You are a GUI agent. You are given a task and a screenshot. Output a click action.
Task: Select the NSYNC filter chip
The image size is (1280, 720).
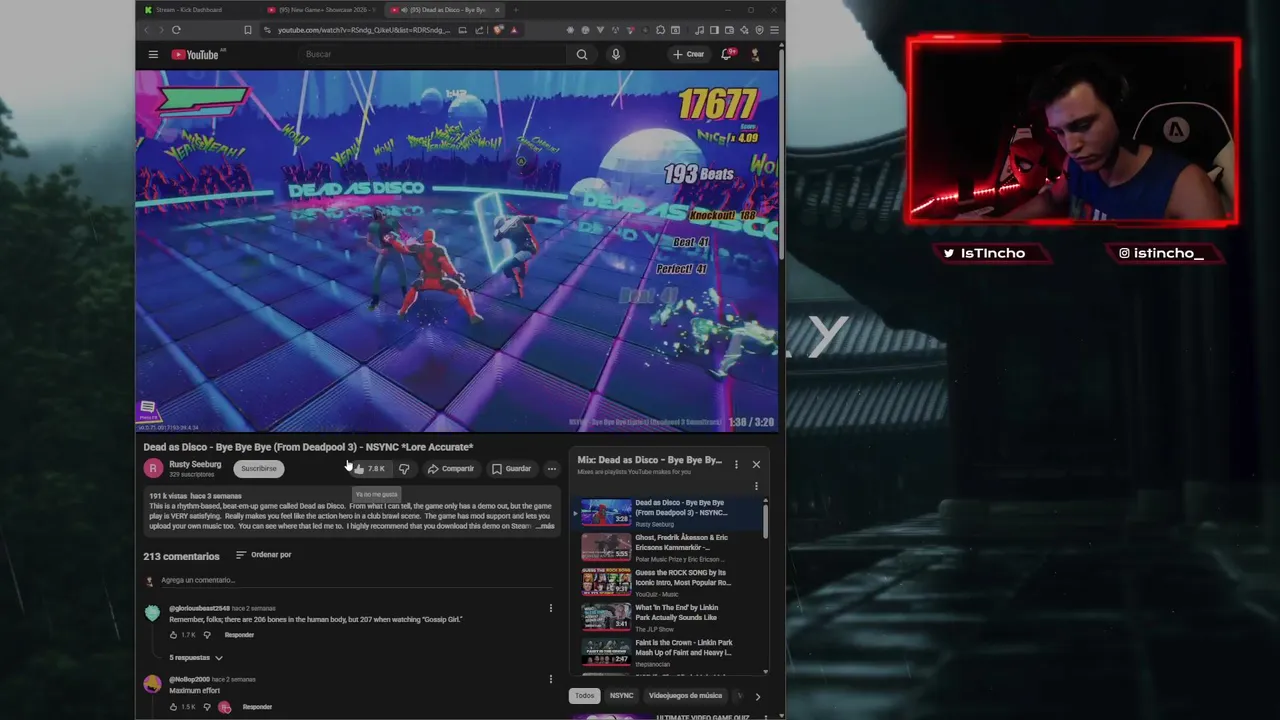coord(622,696)
